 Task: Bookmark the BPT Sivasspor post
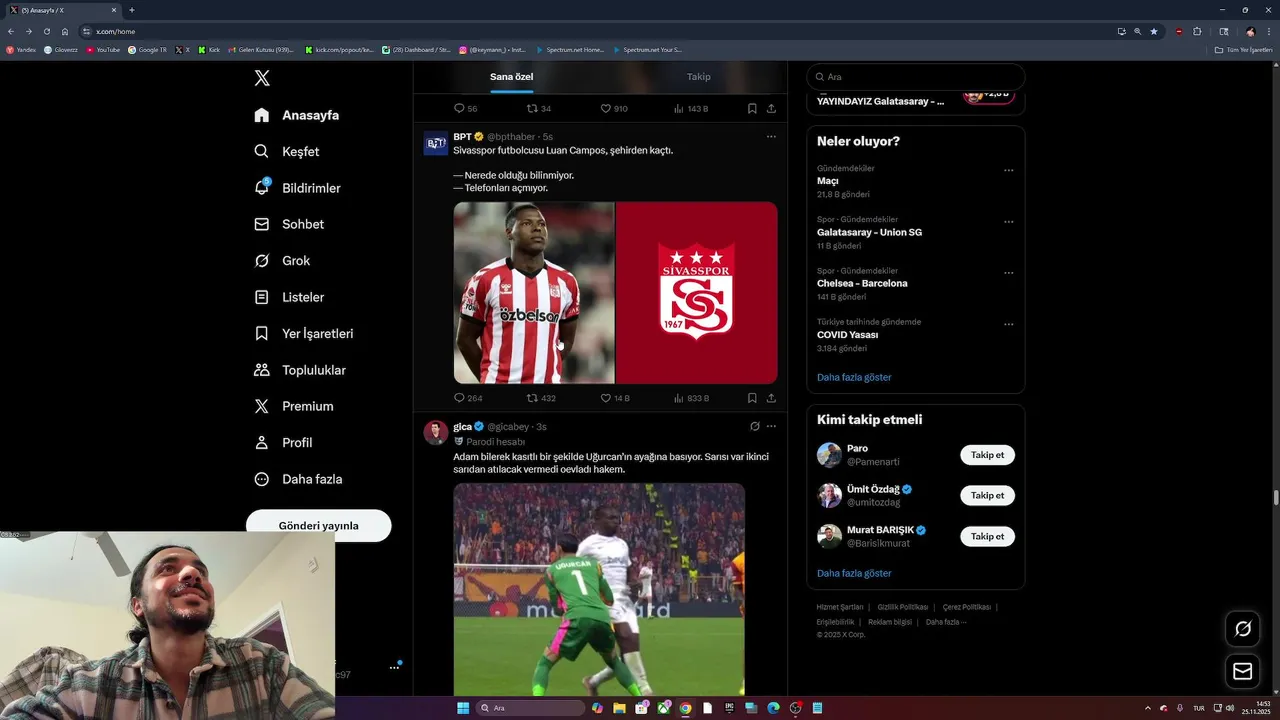(x=752, y=398)
